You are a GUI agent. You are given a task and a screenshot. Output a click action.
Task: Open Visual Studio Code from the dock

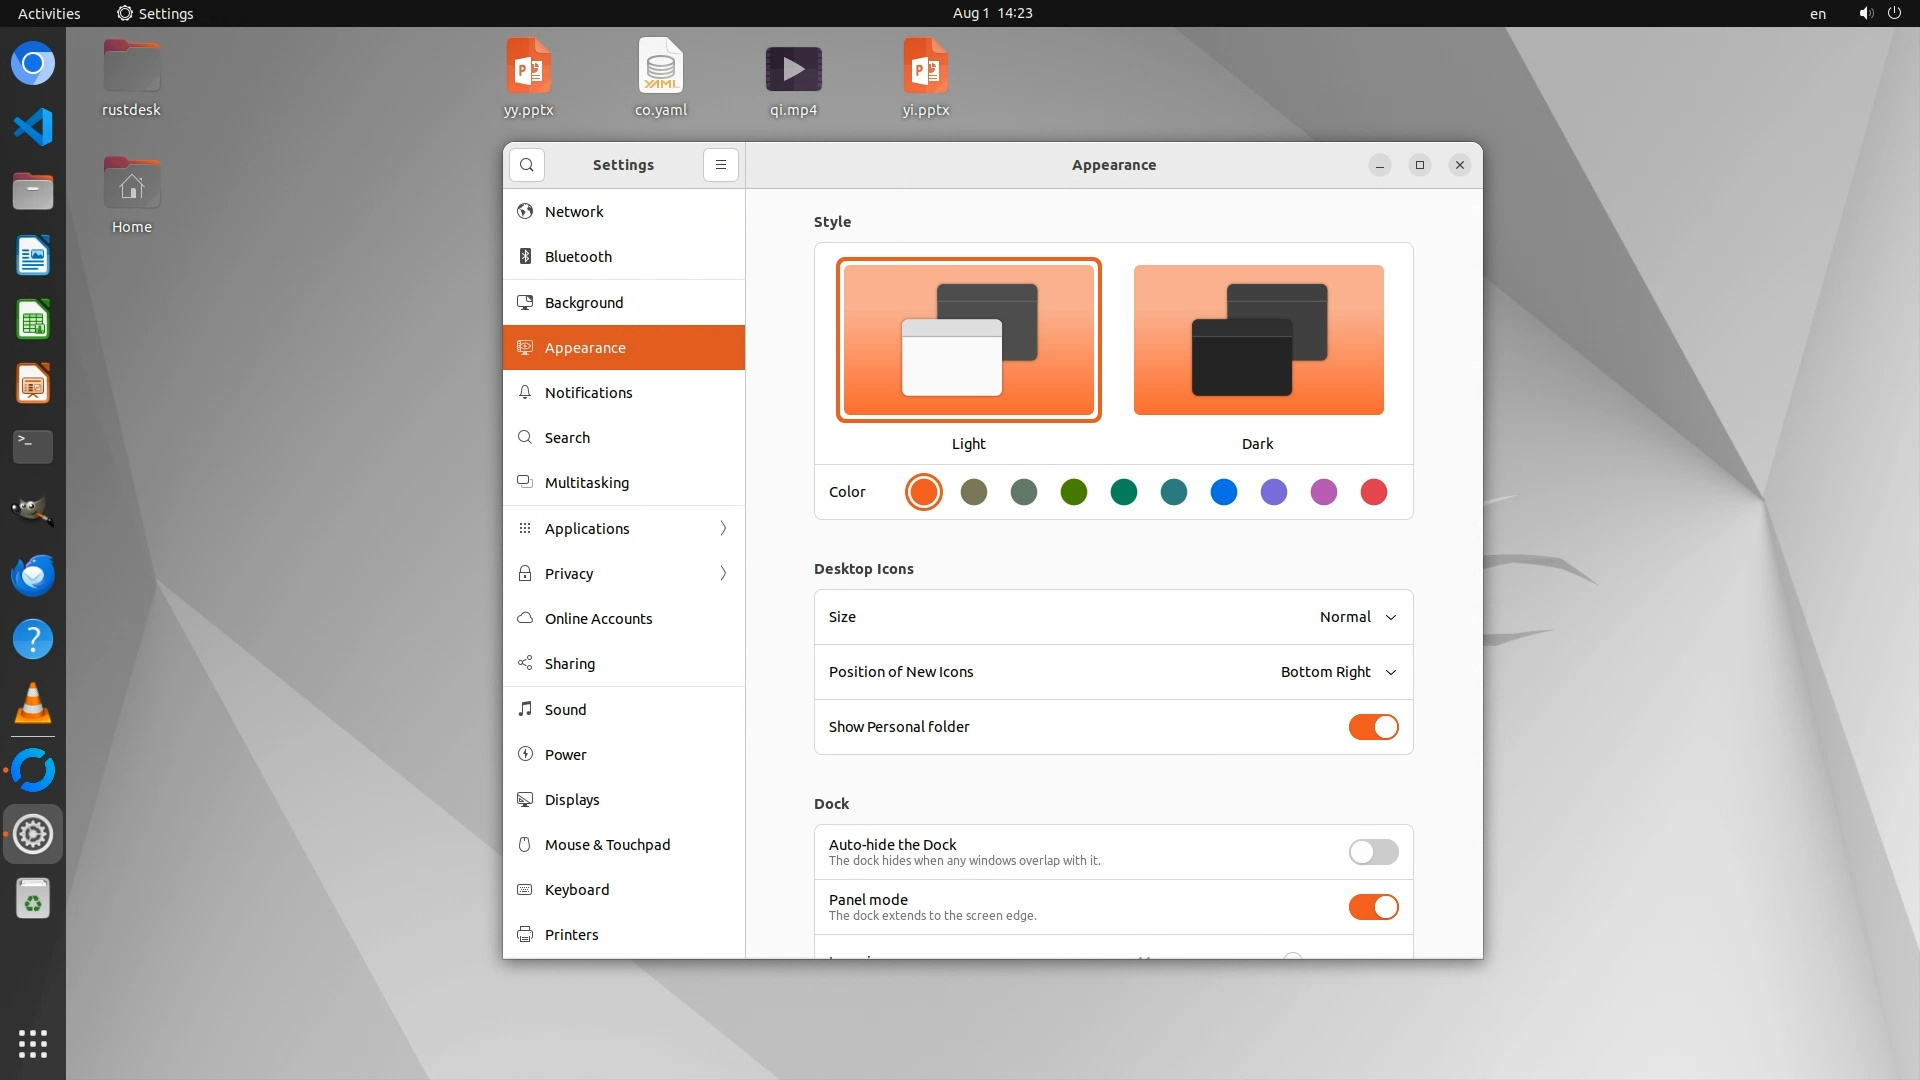click(33, 127)
